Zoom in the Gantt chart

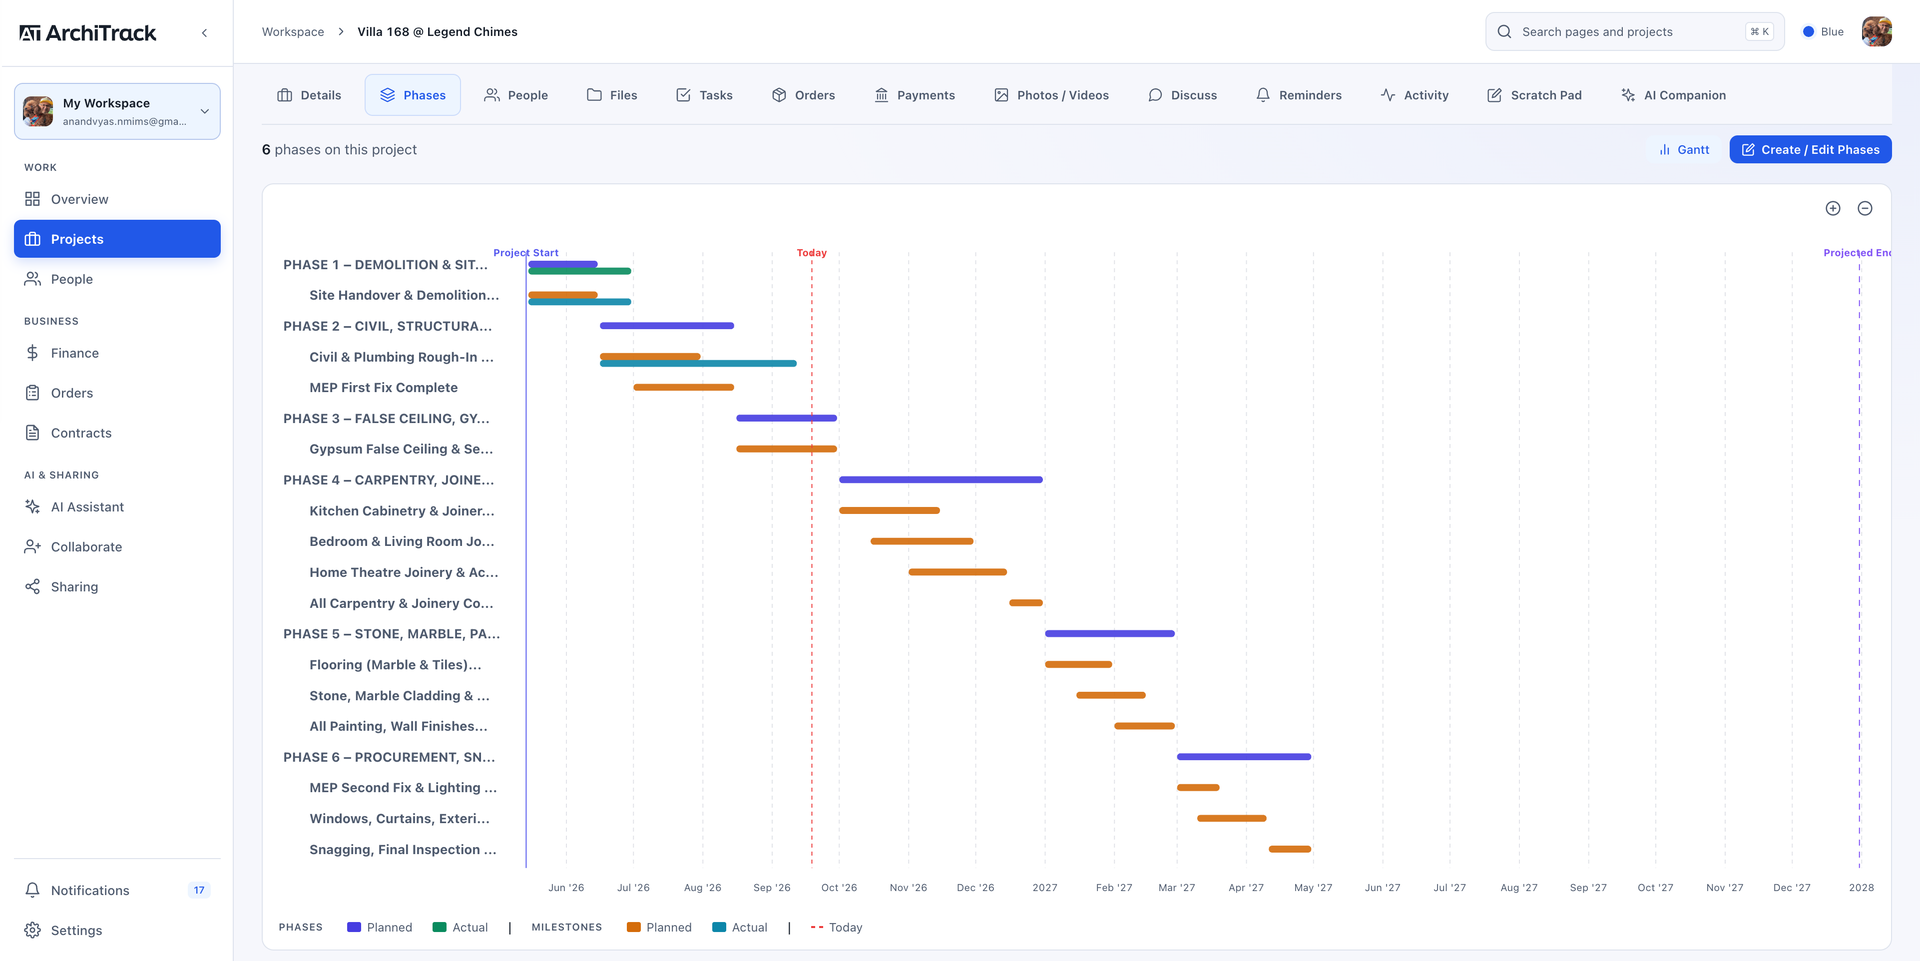coord(1833,208)
